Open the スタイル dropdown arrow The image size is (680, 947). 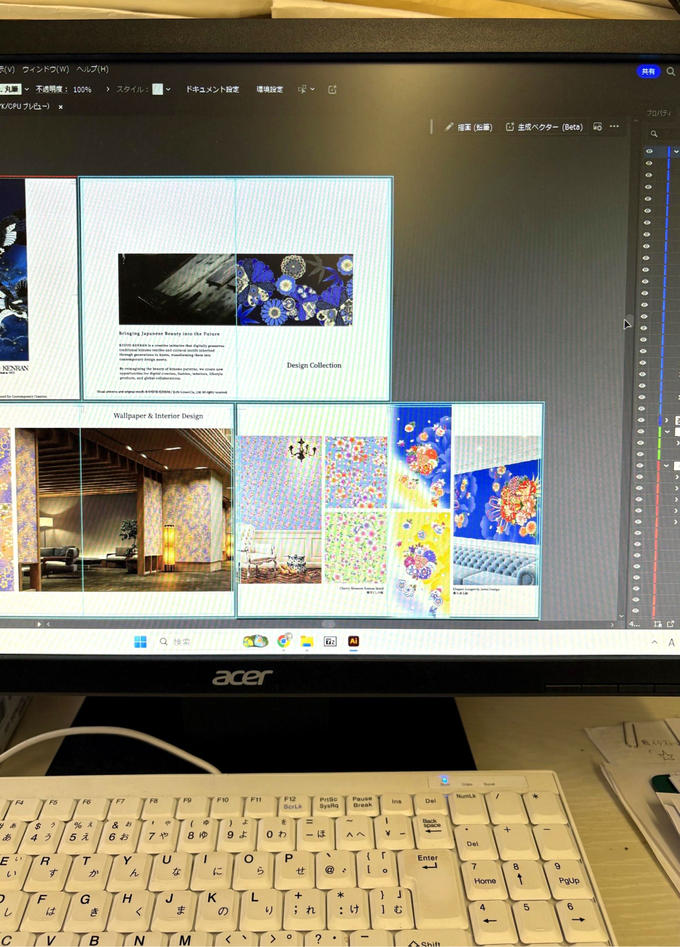click(168, 89)
